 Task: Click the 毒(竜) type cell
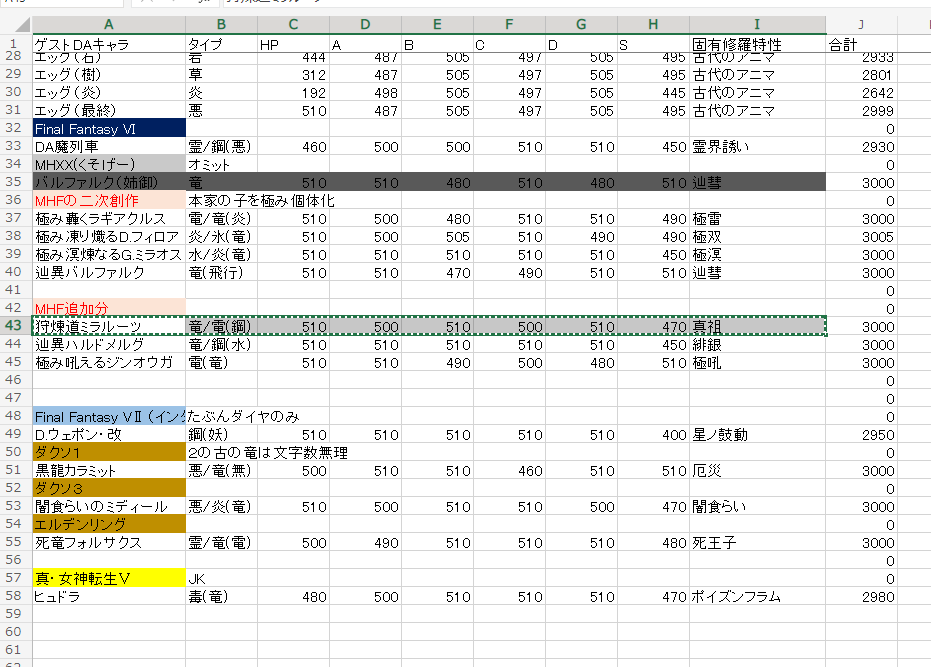click(221, 596)
